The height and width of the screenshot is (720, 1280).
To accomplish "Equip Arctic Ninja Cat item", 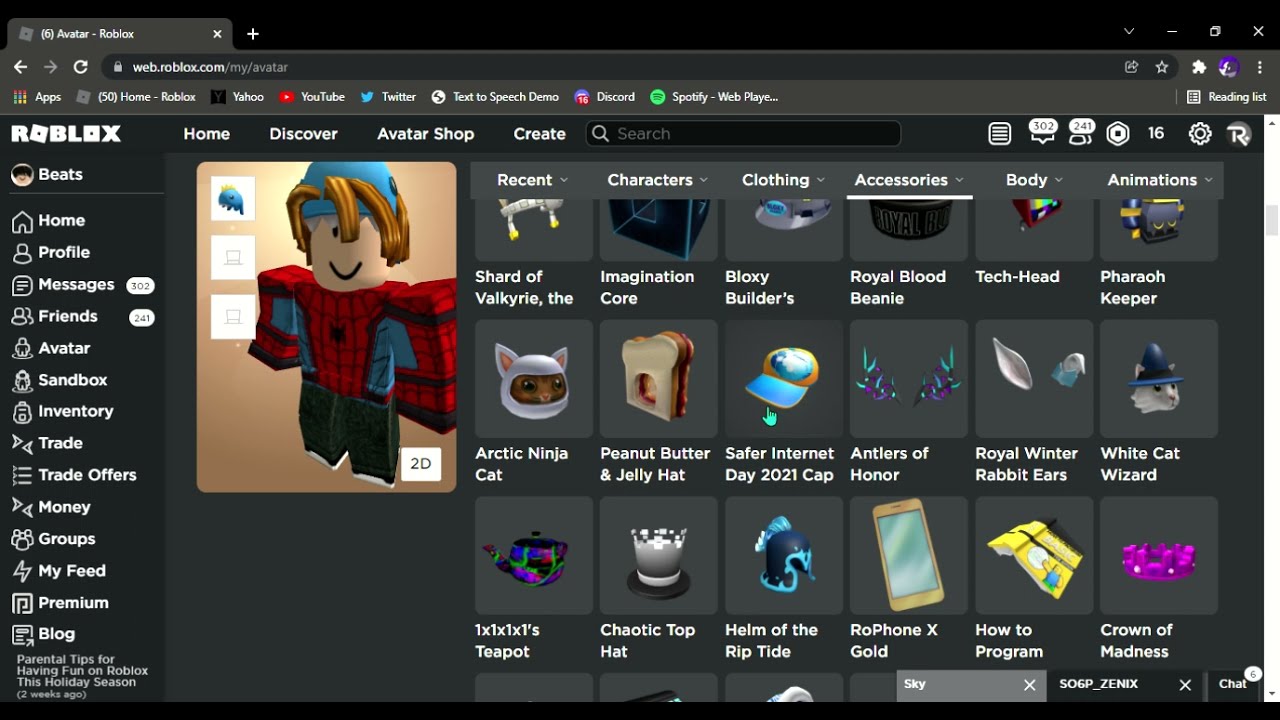I will point(533,379).
